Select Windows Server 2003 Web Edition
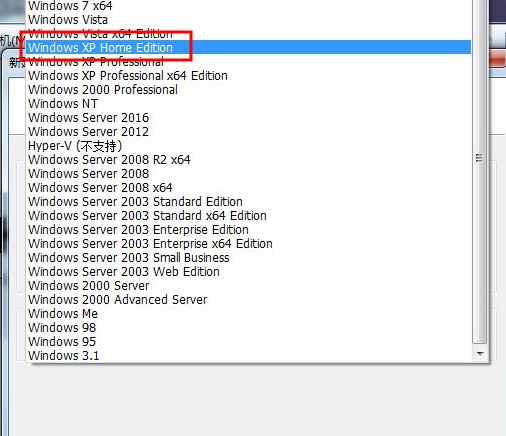Screen dimensions: 506x436 (x=249, y=272)
